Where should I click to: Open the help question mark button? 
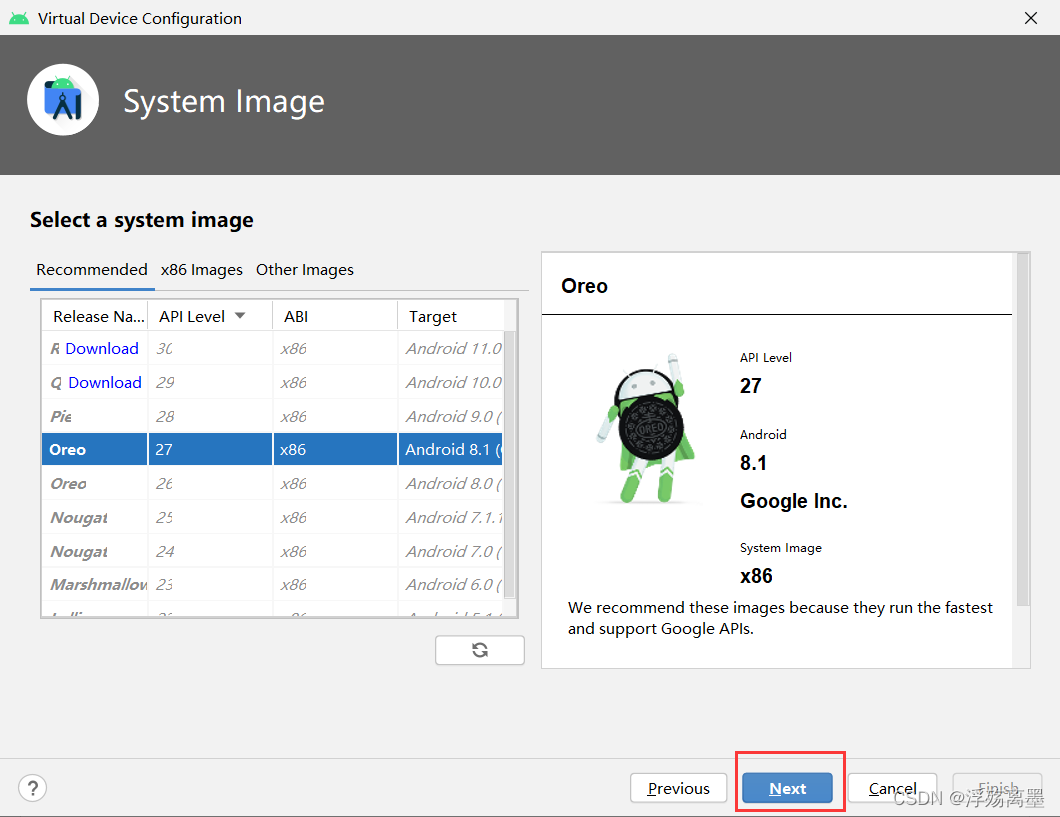coord(32,788)
